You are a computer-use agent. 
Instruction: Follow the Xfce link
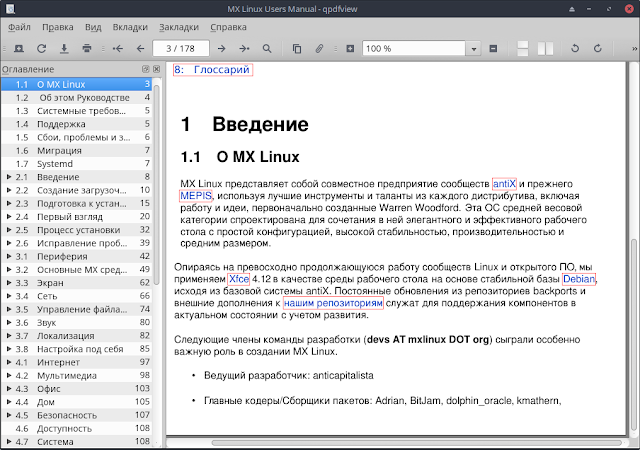tap(238, 279)
